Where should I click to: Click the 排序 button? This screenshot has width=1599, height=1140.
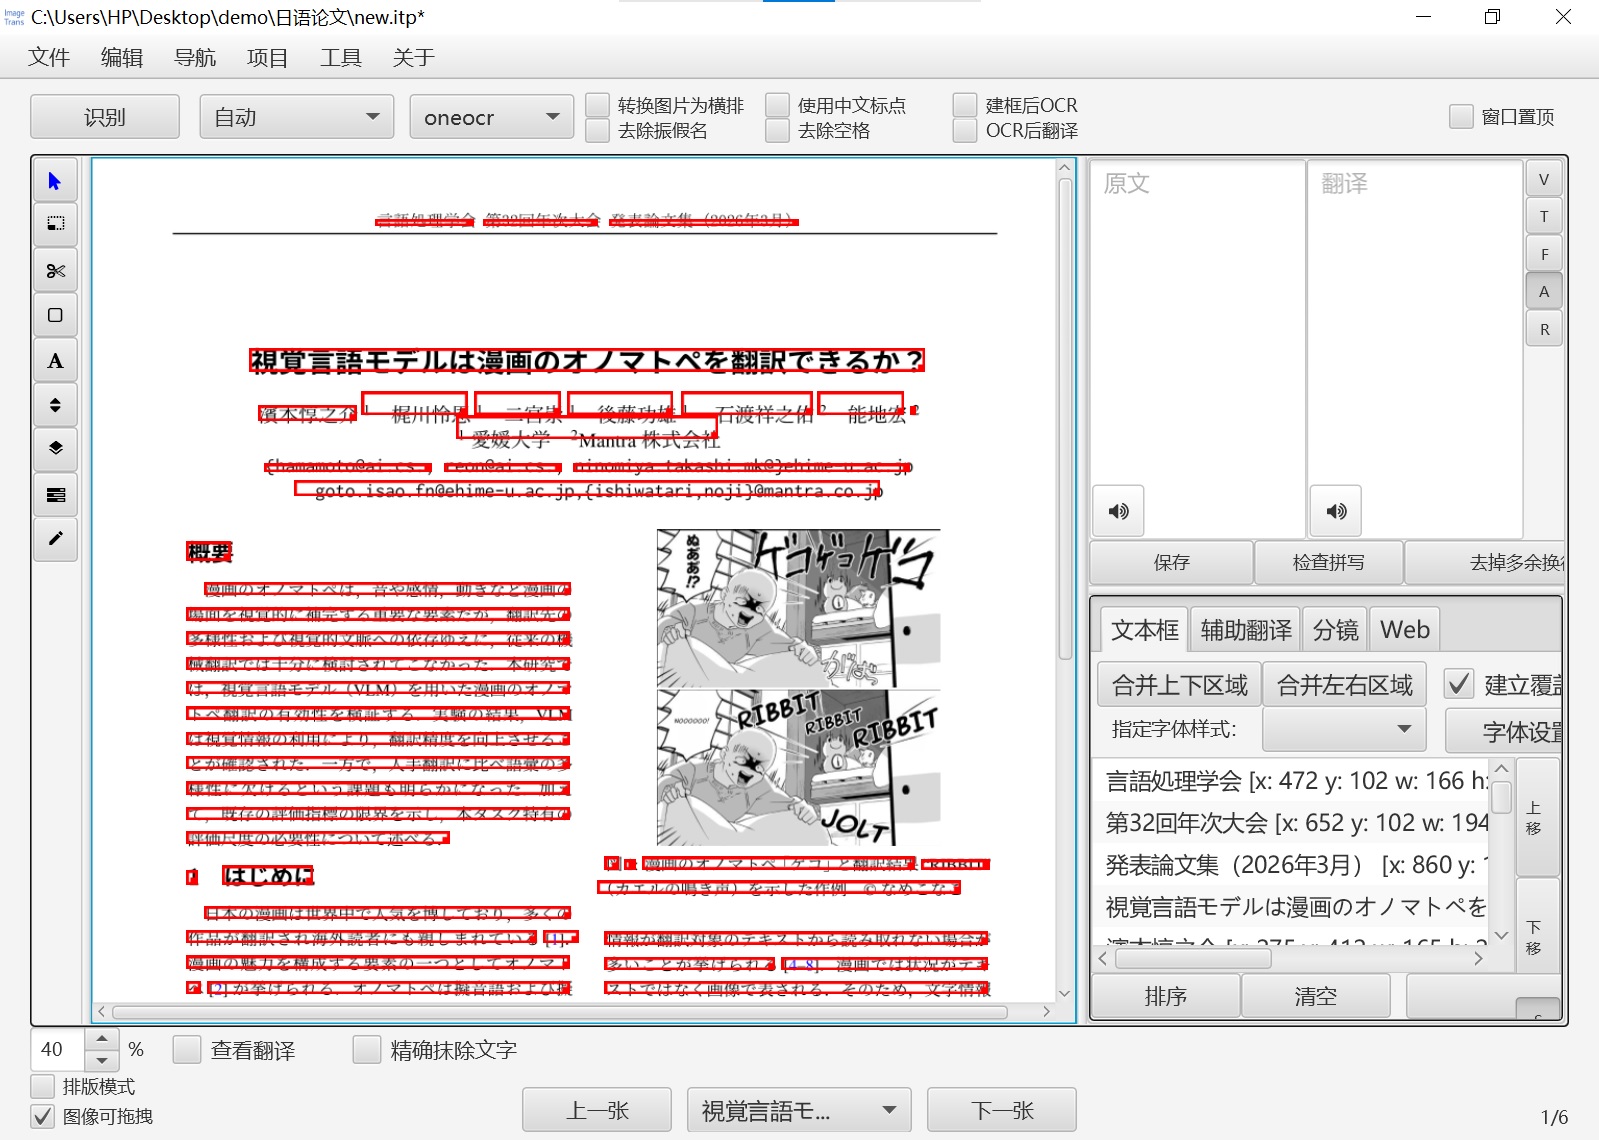pyautogui.click(x=1166, y=996)
